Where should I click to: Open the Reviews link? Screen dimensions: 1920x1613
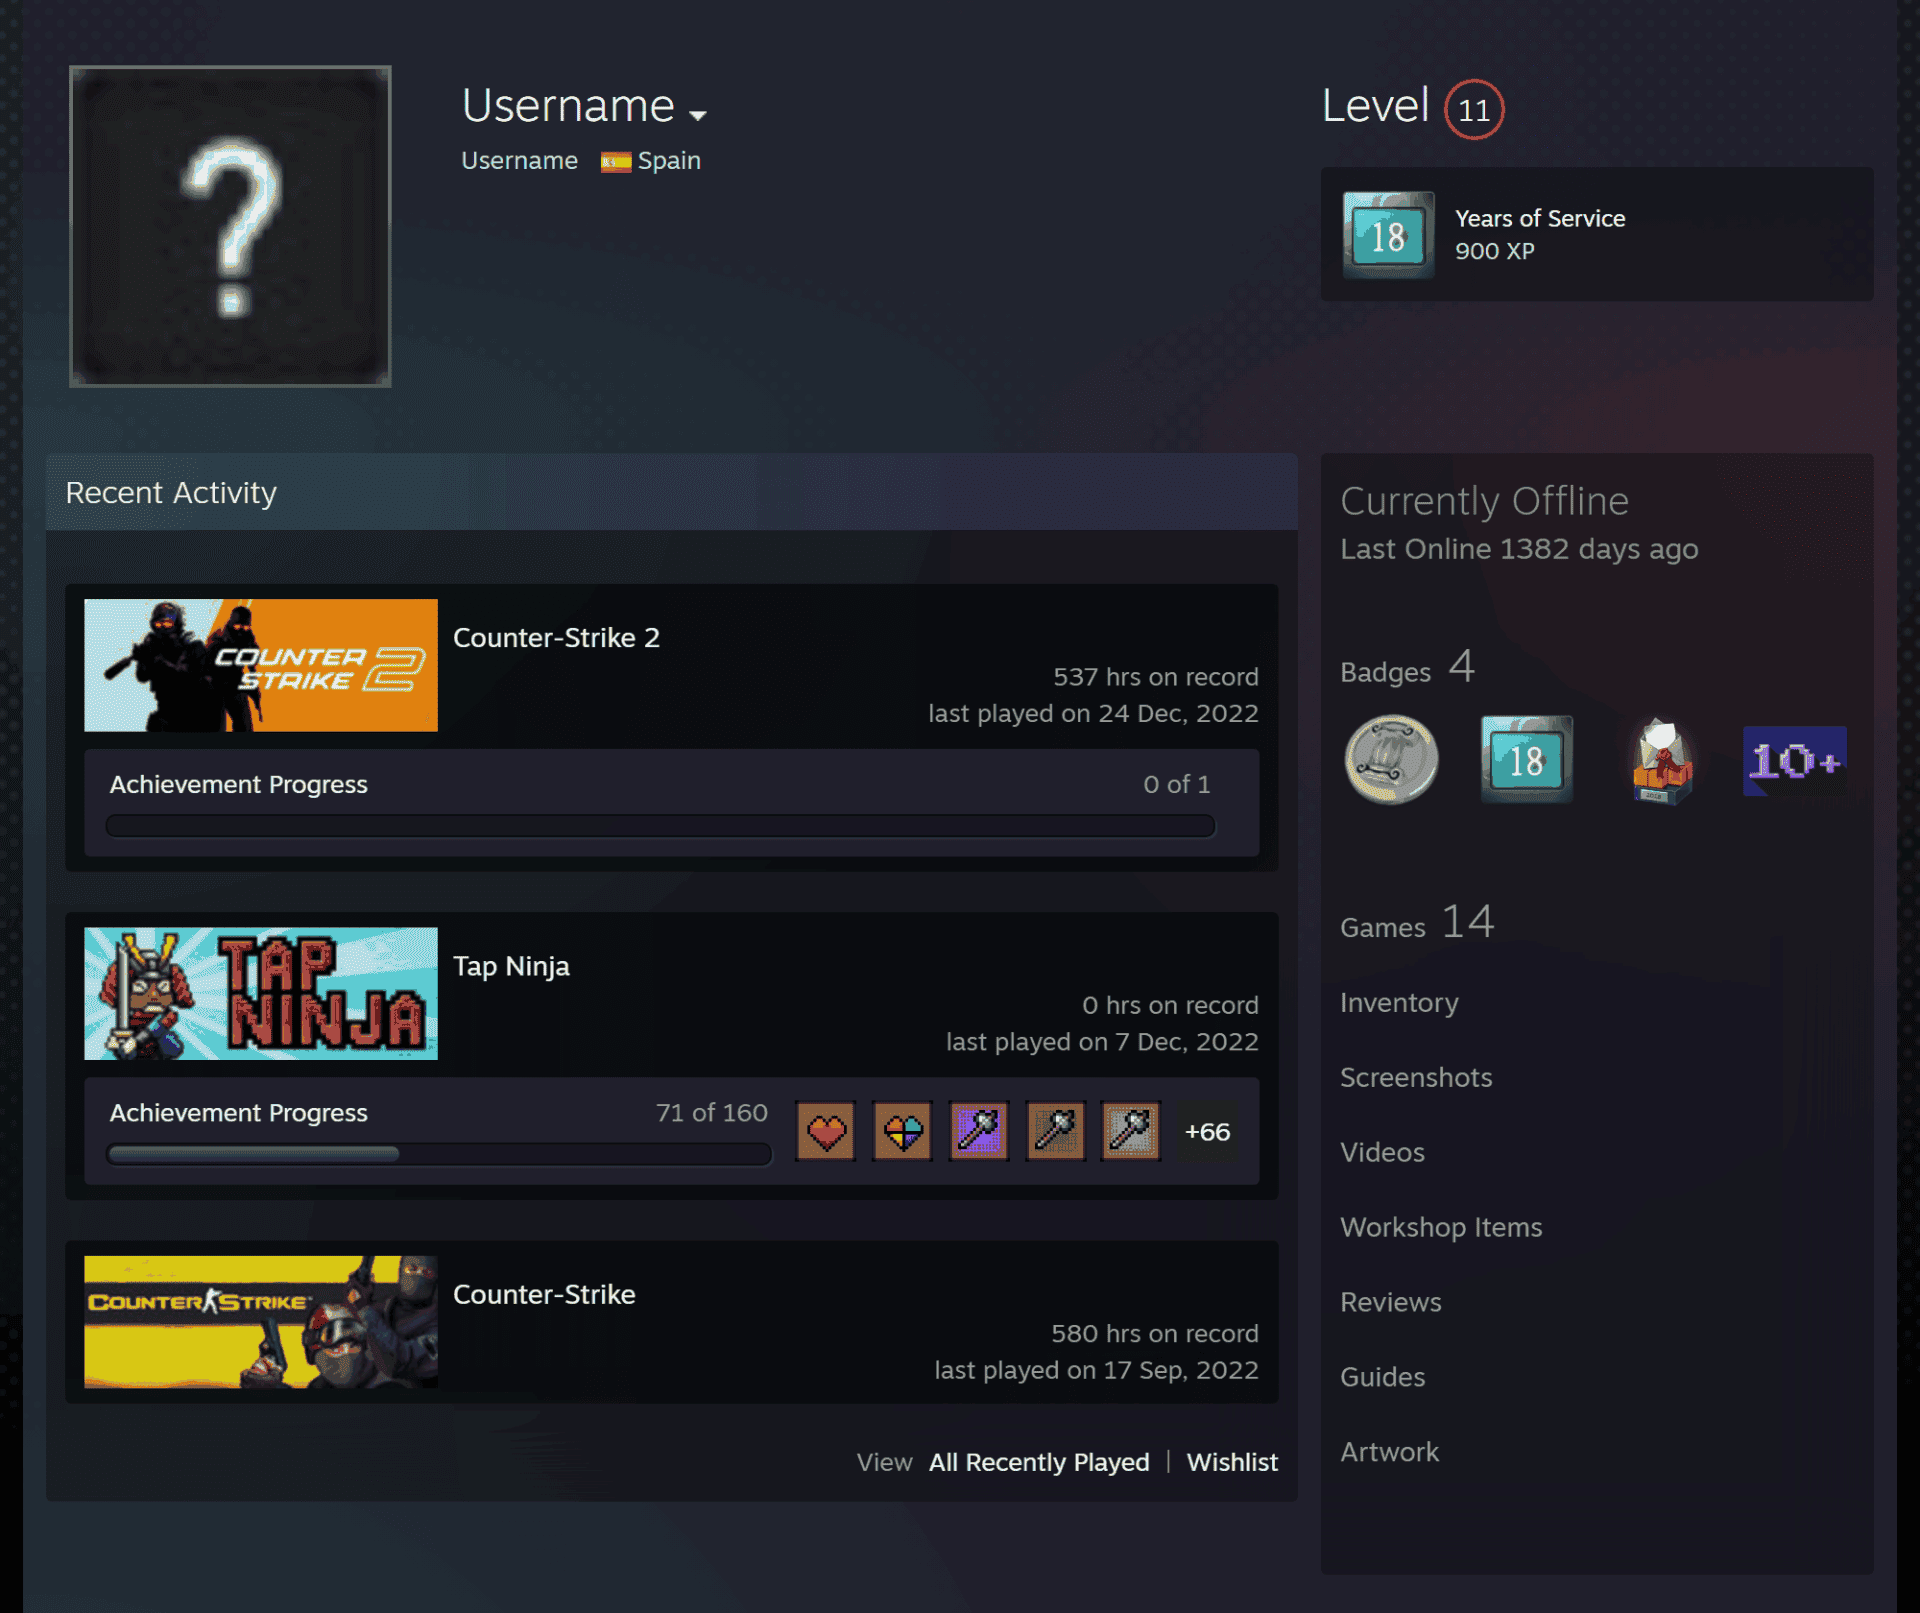click(1391, 1303)
